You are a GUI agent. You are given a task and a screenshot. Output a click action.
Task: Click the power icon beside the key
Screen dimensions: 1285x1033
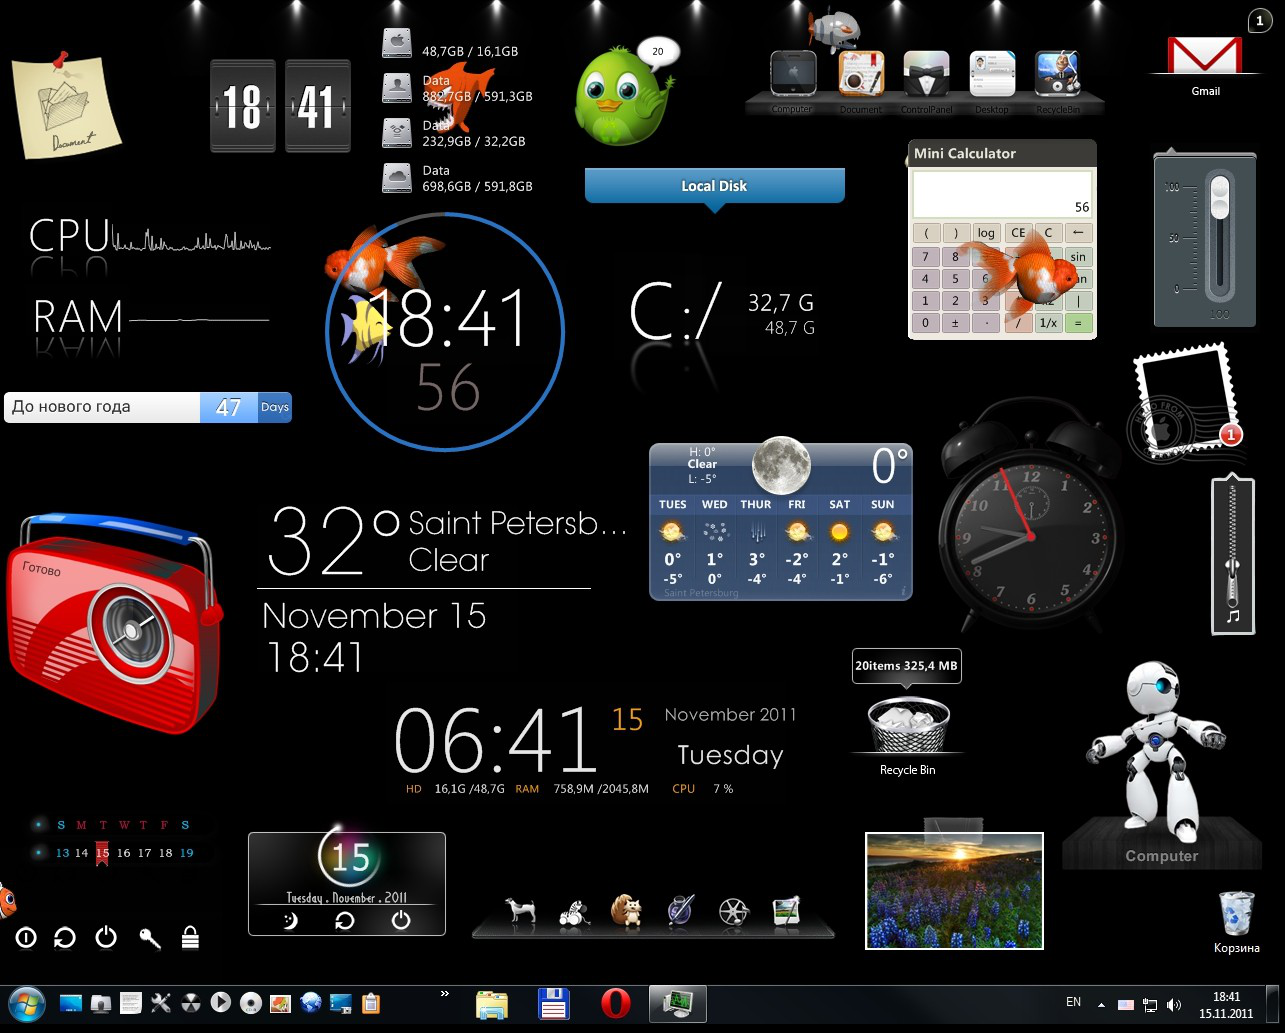point(106,938)
